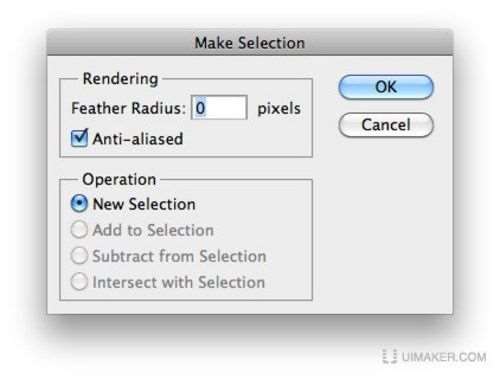Click the Intersect with Selection label text
The height and width of the screenshot is (379, 500).
pos(179,282)
